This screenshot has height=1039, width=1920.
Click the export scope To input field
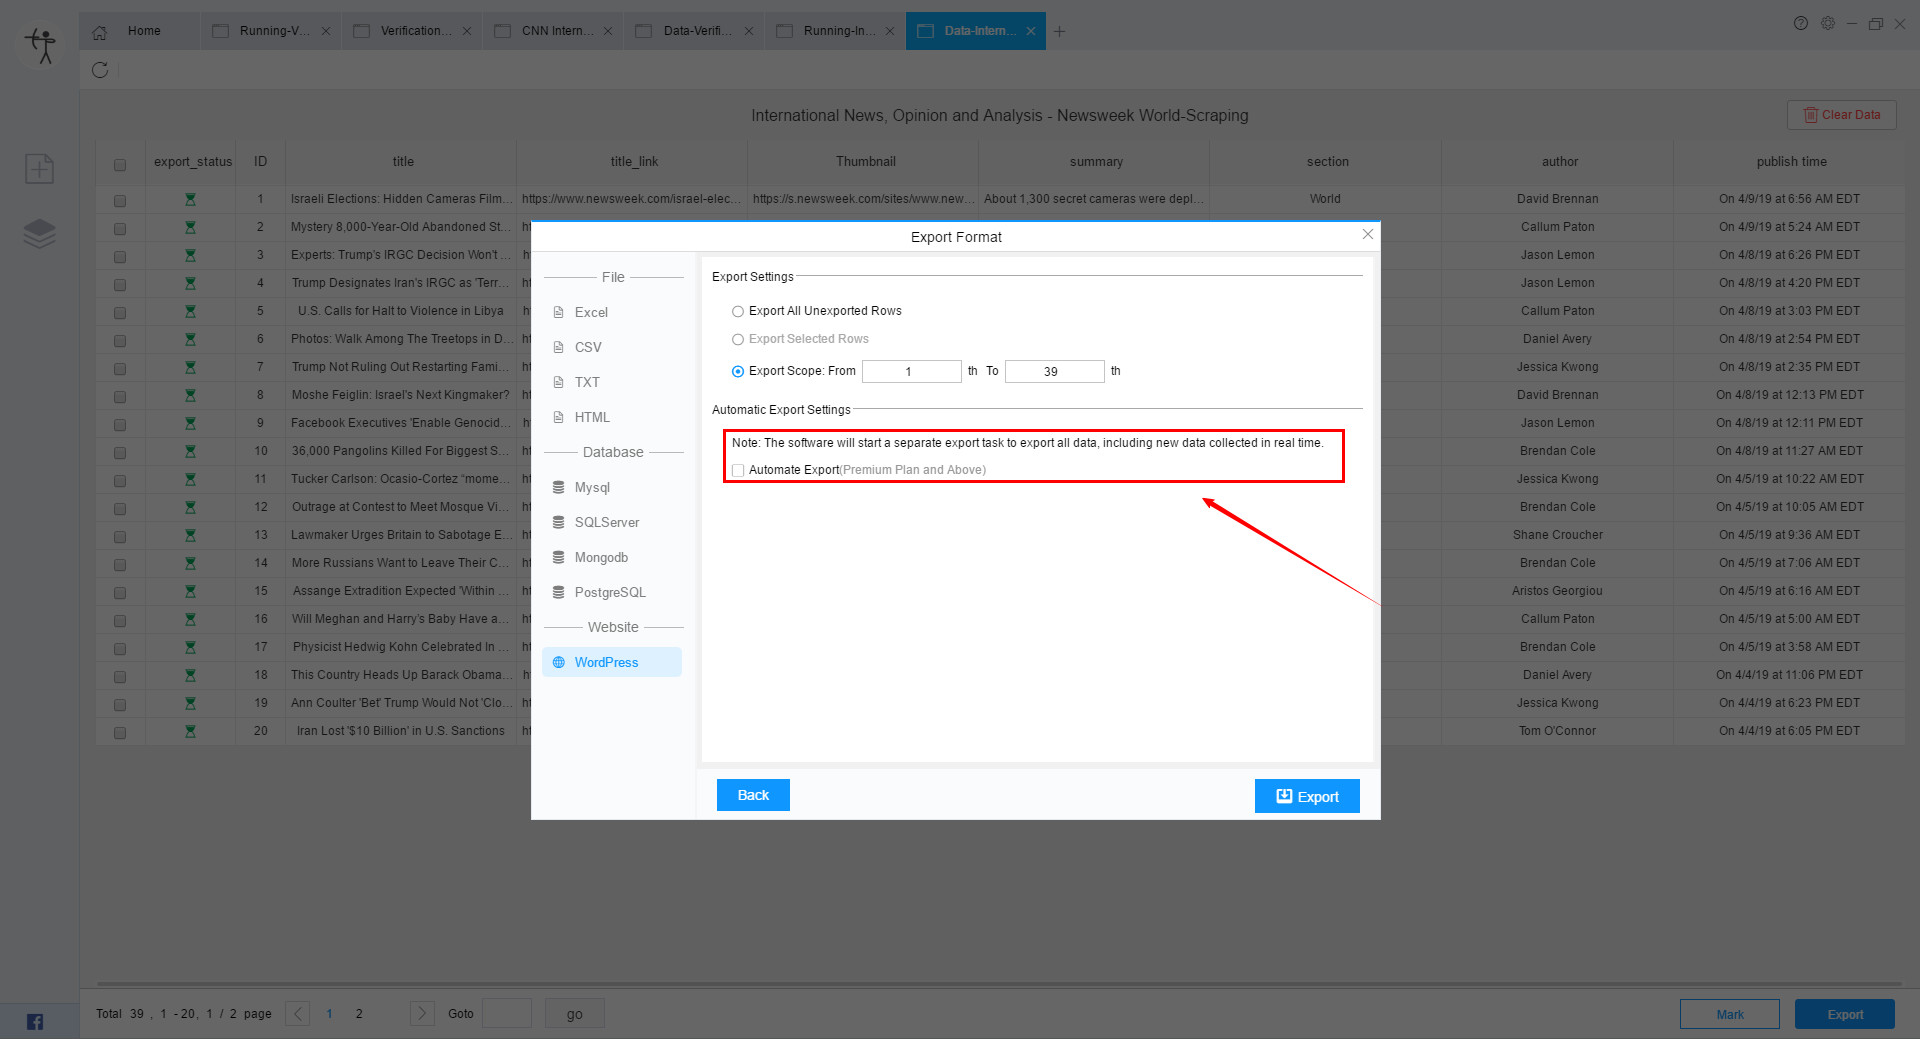pos(1054,371)
